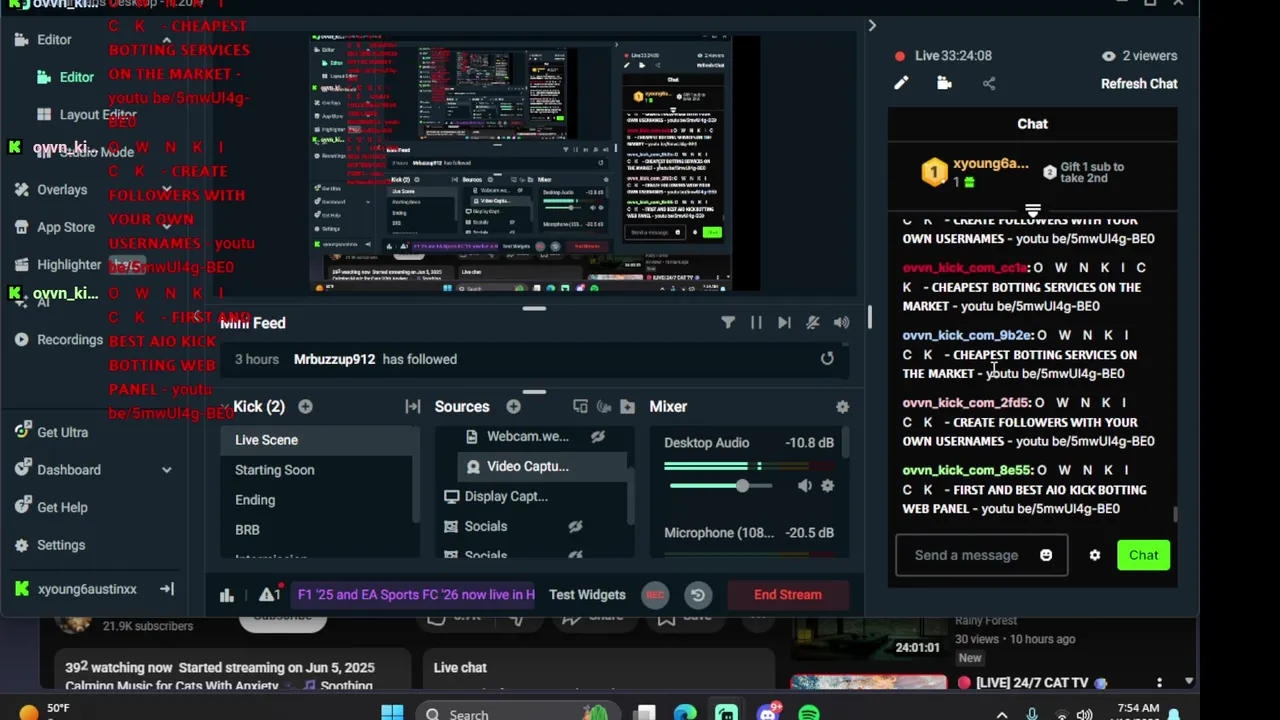
Task: Open the Chat tab header
Action: (1032, 124)
